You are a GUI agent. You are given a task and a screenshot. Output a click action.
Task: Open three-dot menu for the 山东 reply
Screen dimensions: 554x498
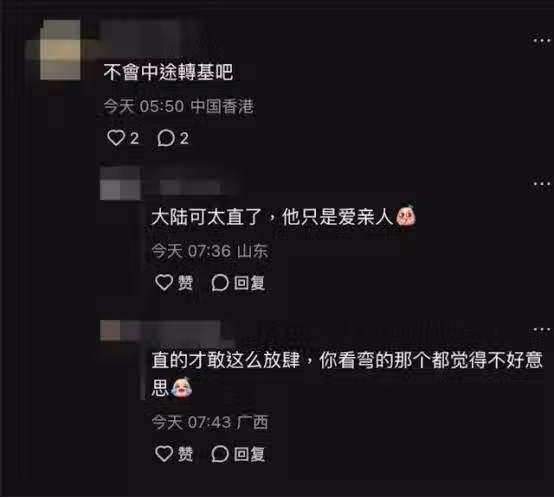pyautogui.click(x=541, y=184)
